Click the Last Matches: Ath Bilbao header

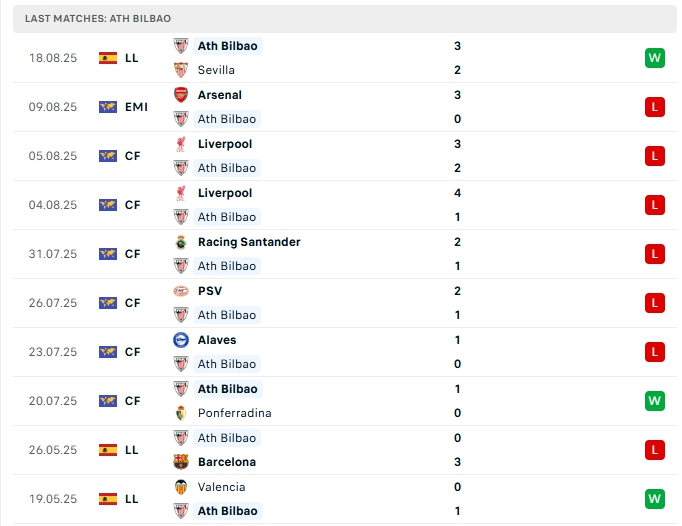[97, 19]
